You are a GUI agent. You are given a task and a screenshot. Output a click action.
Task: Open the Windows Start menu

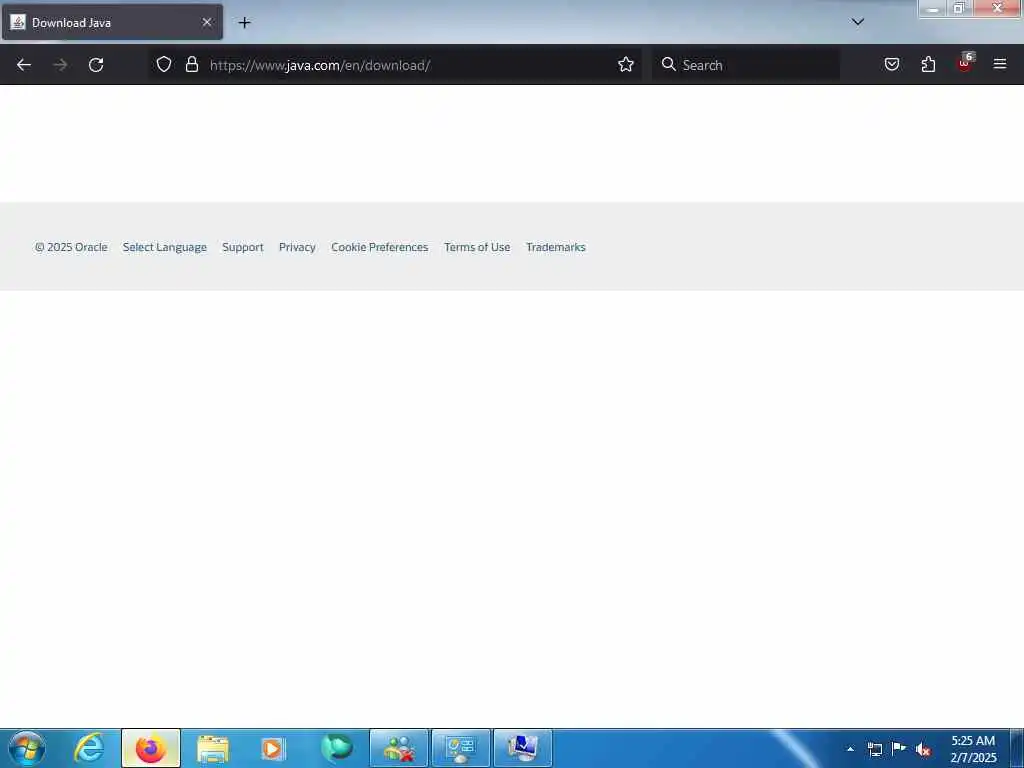pos(27,748)
